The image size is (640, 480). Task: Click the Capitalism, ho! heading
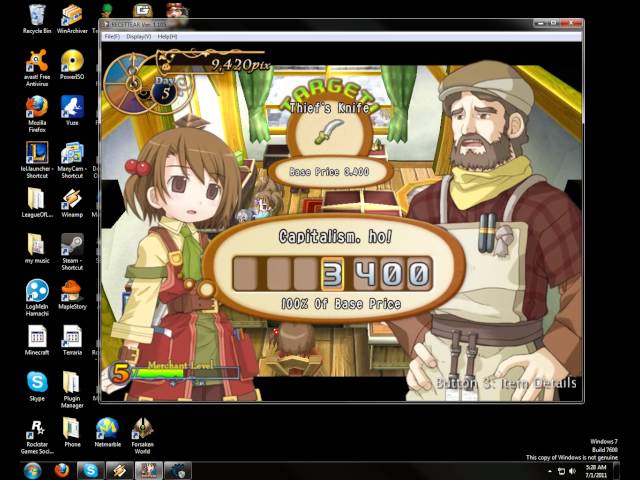pos(336,236)
